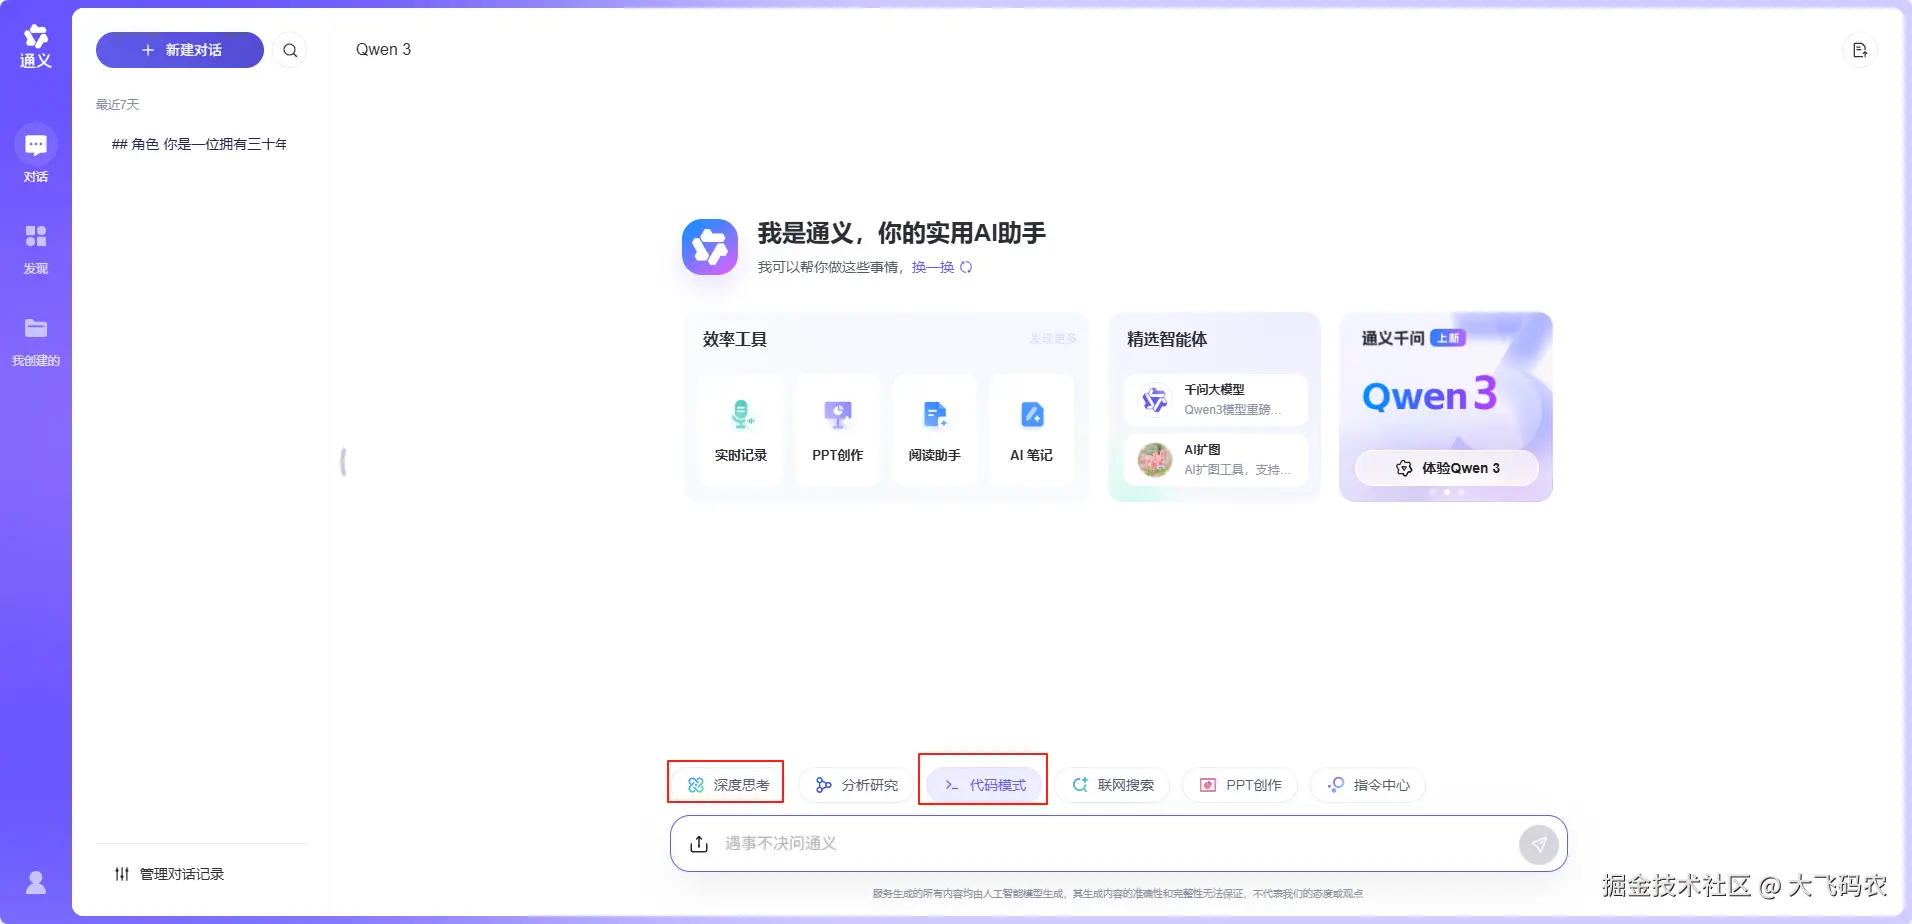Toggle 深度思考 mode
The height and width of the screenshot is (924, 1912).
[727, 785]
